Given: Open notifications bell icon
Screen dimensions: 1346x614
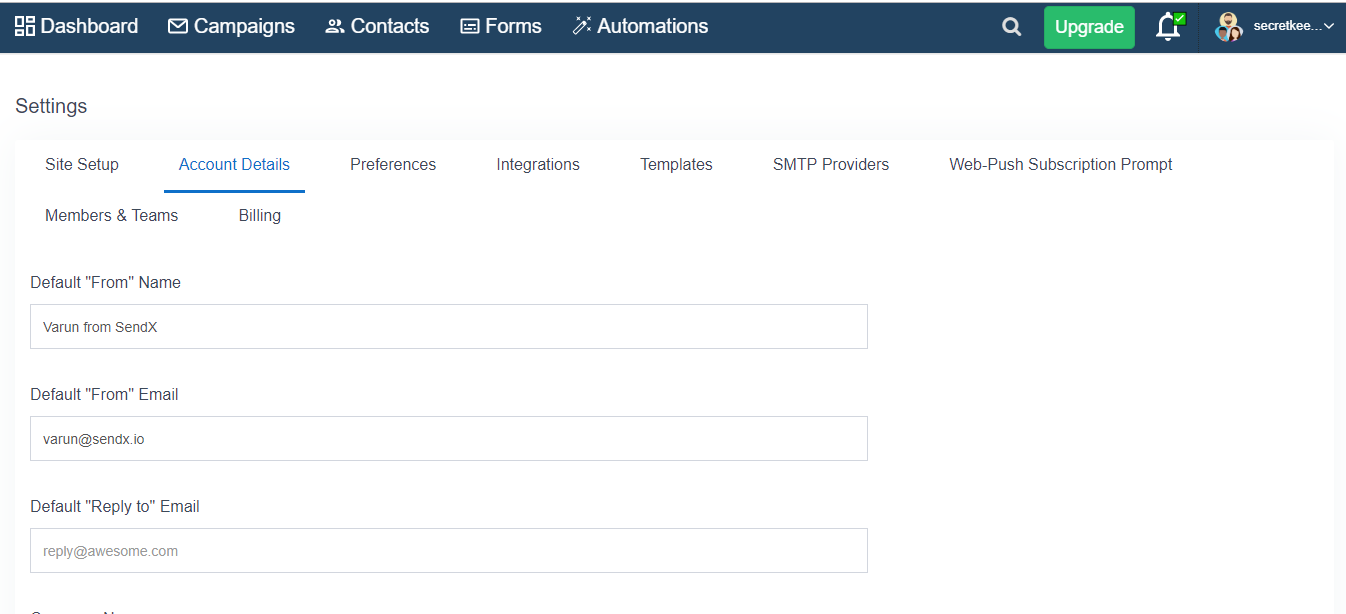Looking at the screenshot, I should click(x=1167, y=28).
